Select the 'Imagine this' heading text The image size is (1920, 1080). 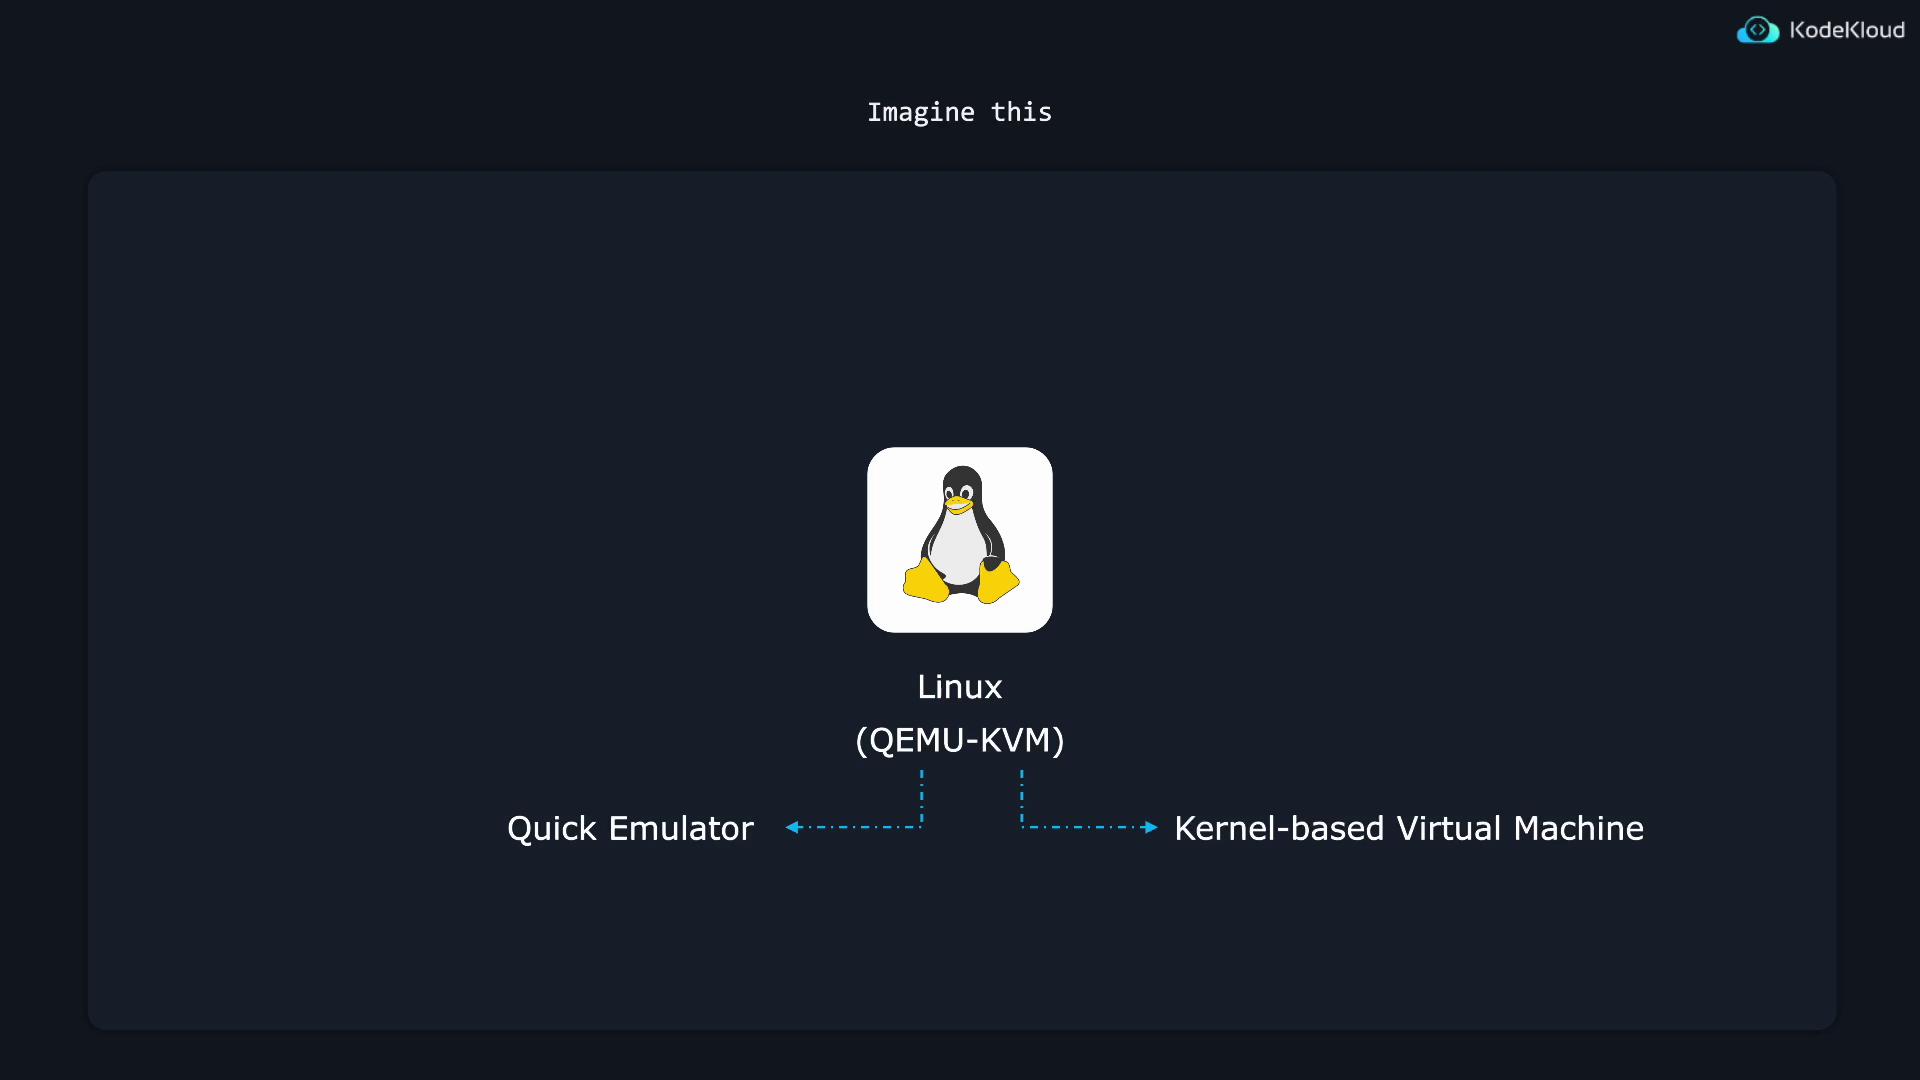pyautogui.click(x=959, y=112)
